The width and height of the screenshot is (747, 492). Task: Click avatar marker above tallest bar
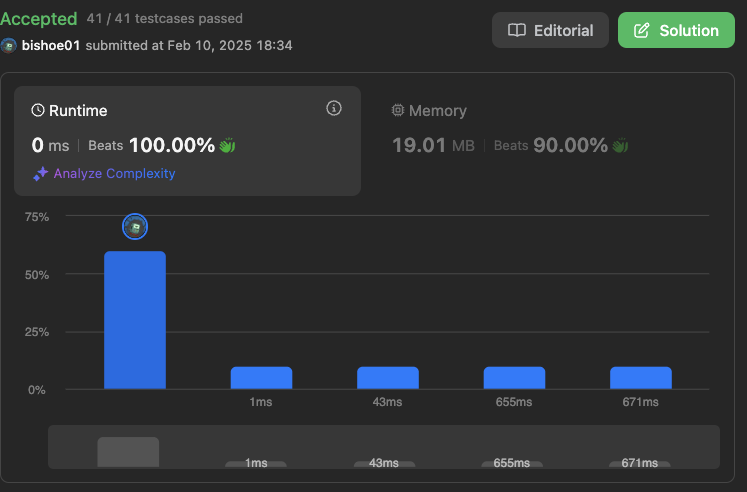coord(135,227)
